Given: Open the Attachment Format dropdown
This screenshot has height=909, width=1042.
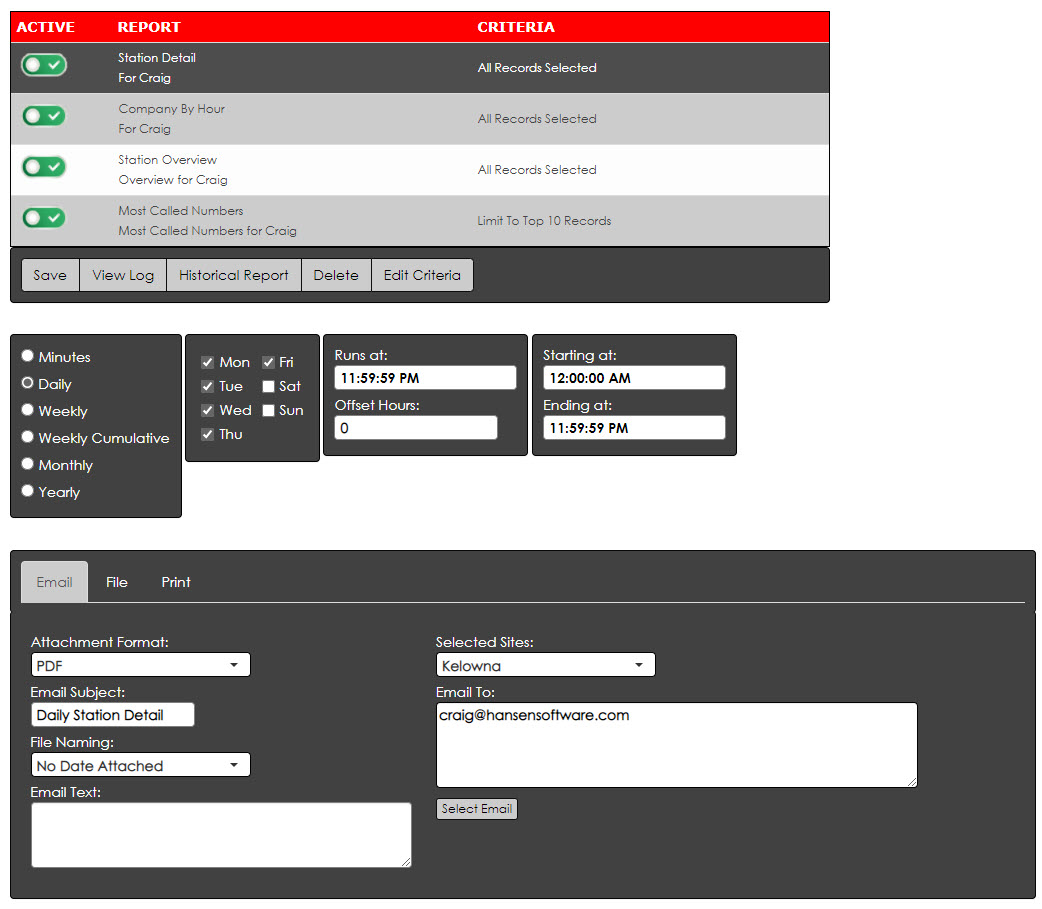Looking at the screenshot, I should pos(140,664).
